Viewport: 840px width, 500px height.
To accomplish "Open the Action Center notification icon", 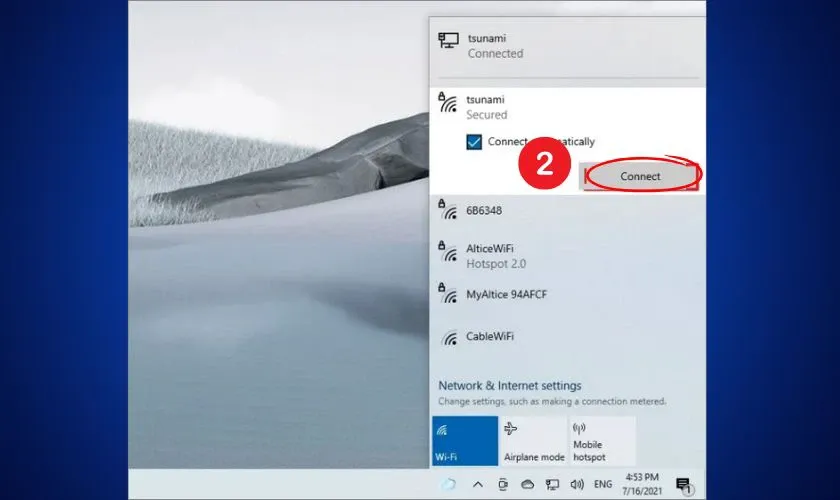I will coord(684,486).
